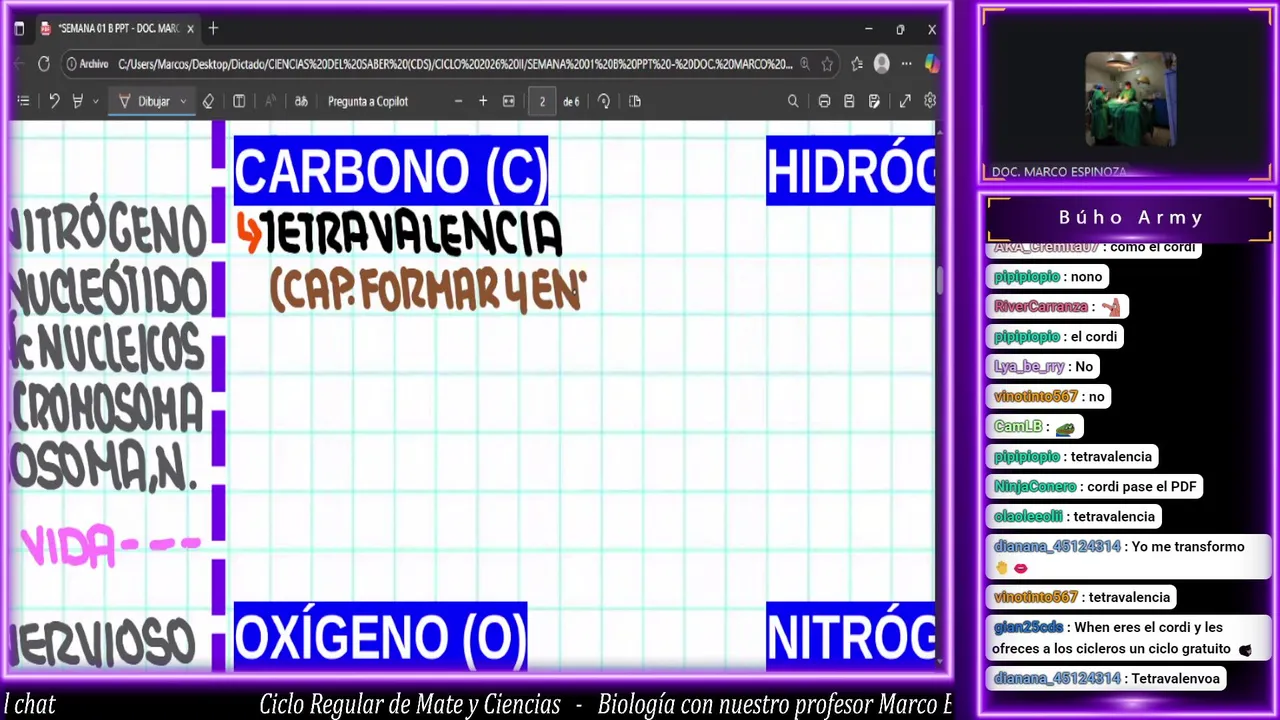Image resolution: width=1280 pixels, height=720 pixels.
Task: Click the translate icon labeled 'aあ'
Action: [301, 101]
